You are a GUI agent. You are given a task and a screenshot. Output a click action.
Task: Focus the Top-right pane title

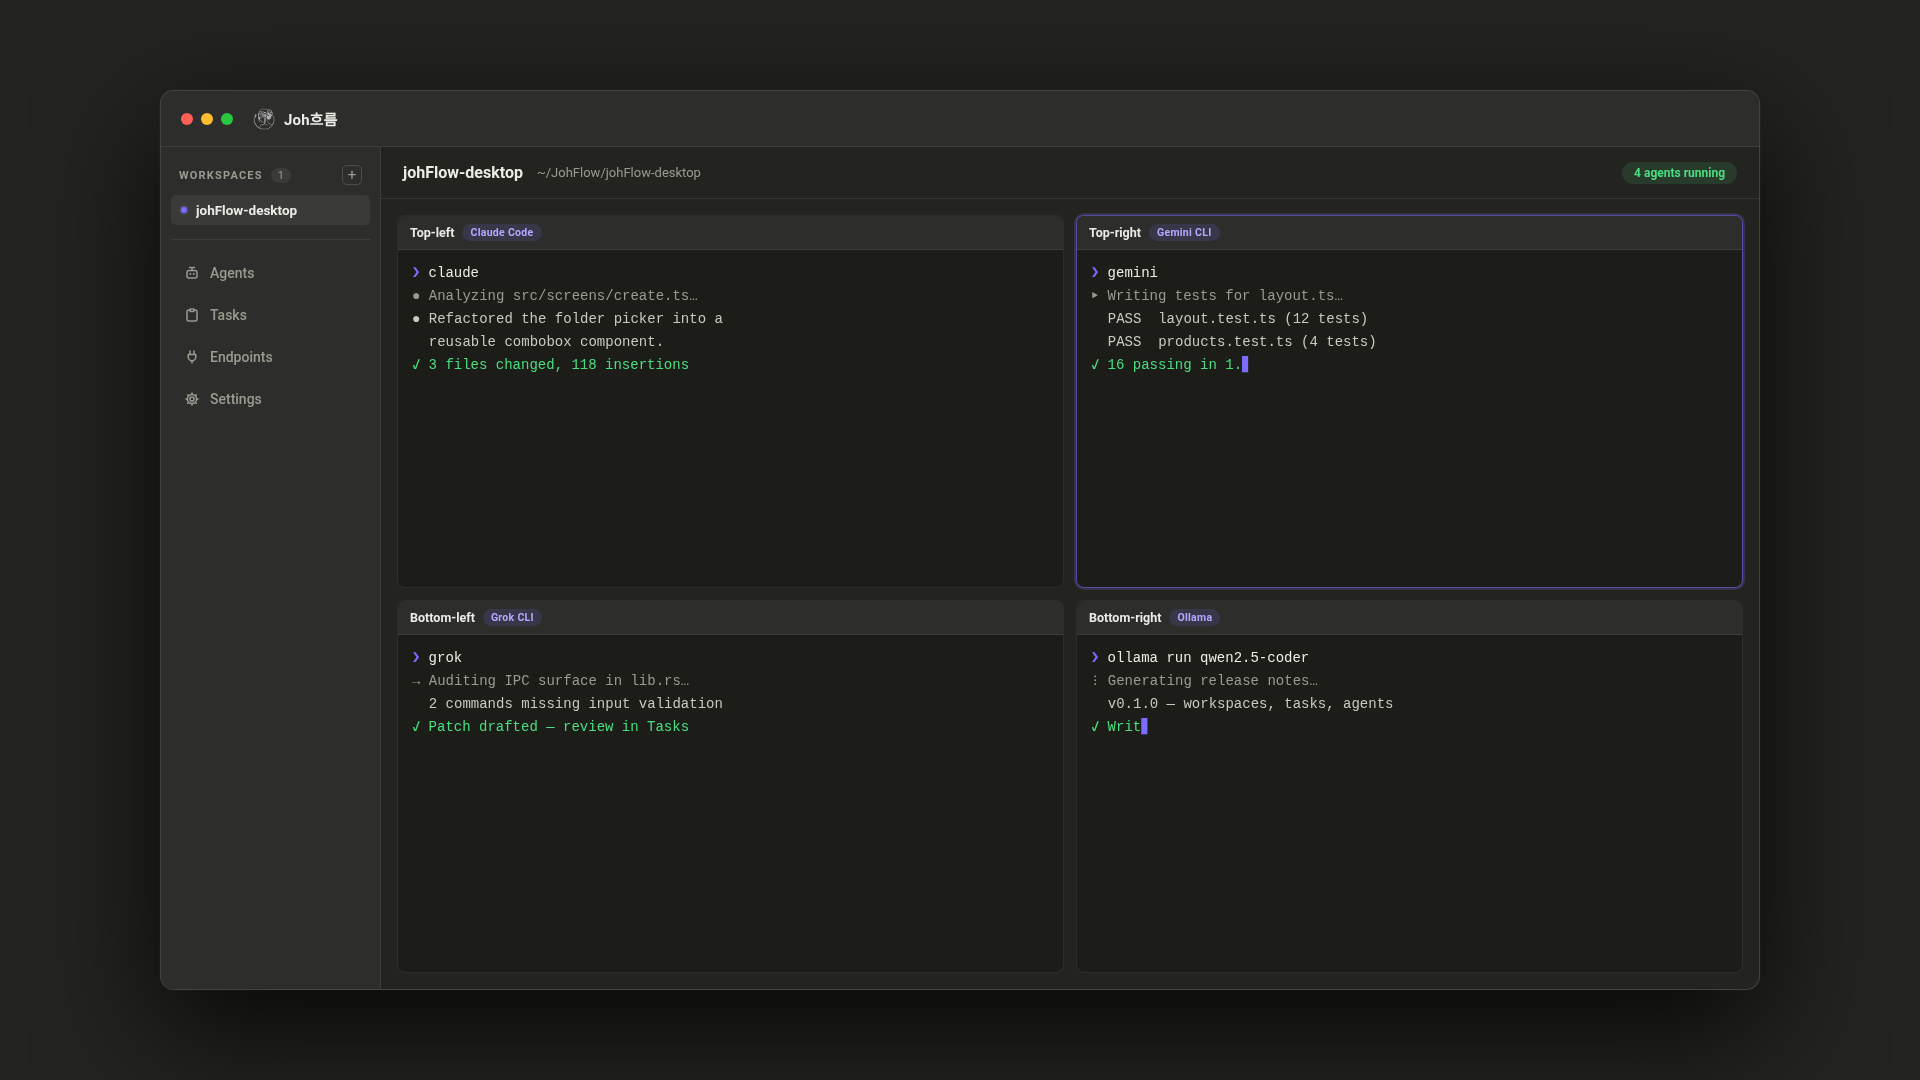point(1114,232)
